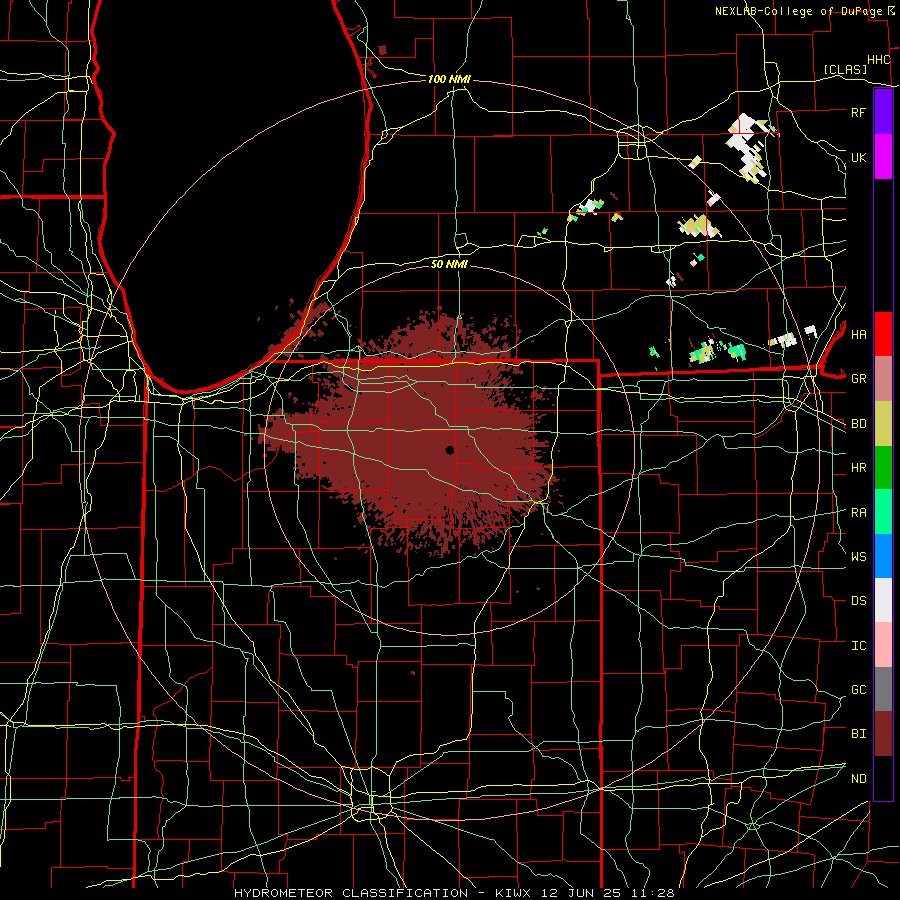
Task: Choose the blue WS legend swatch
Action: tap(883, 556)
